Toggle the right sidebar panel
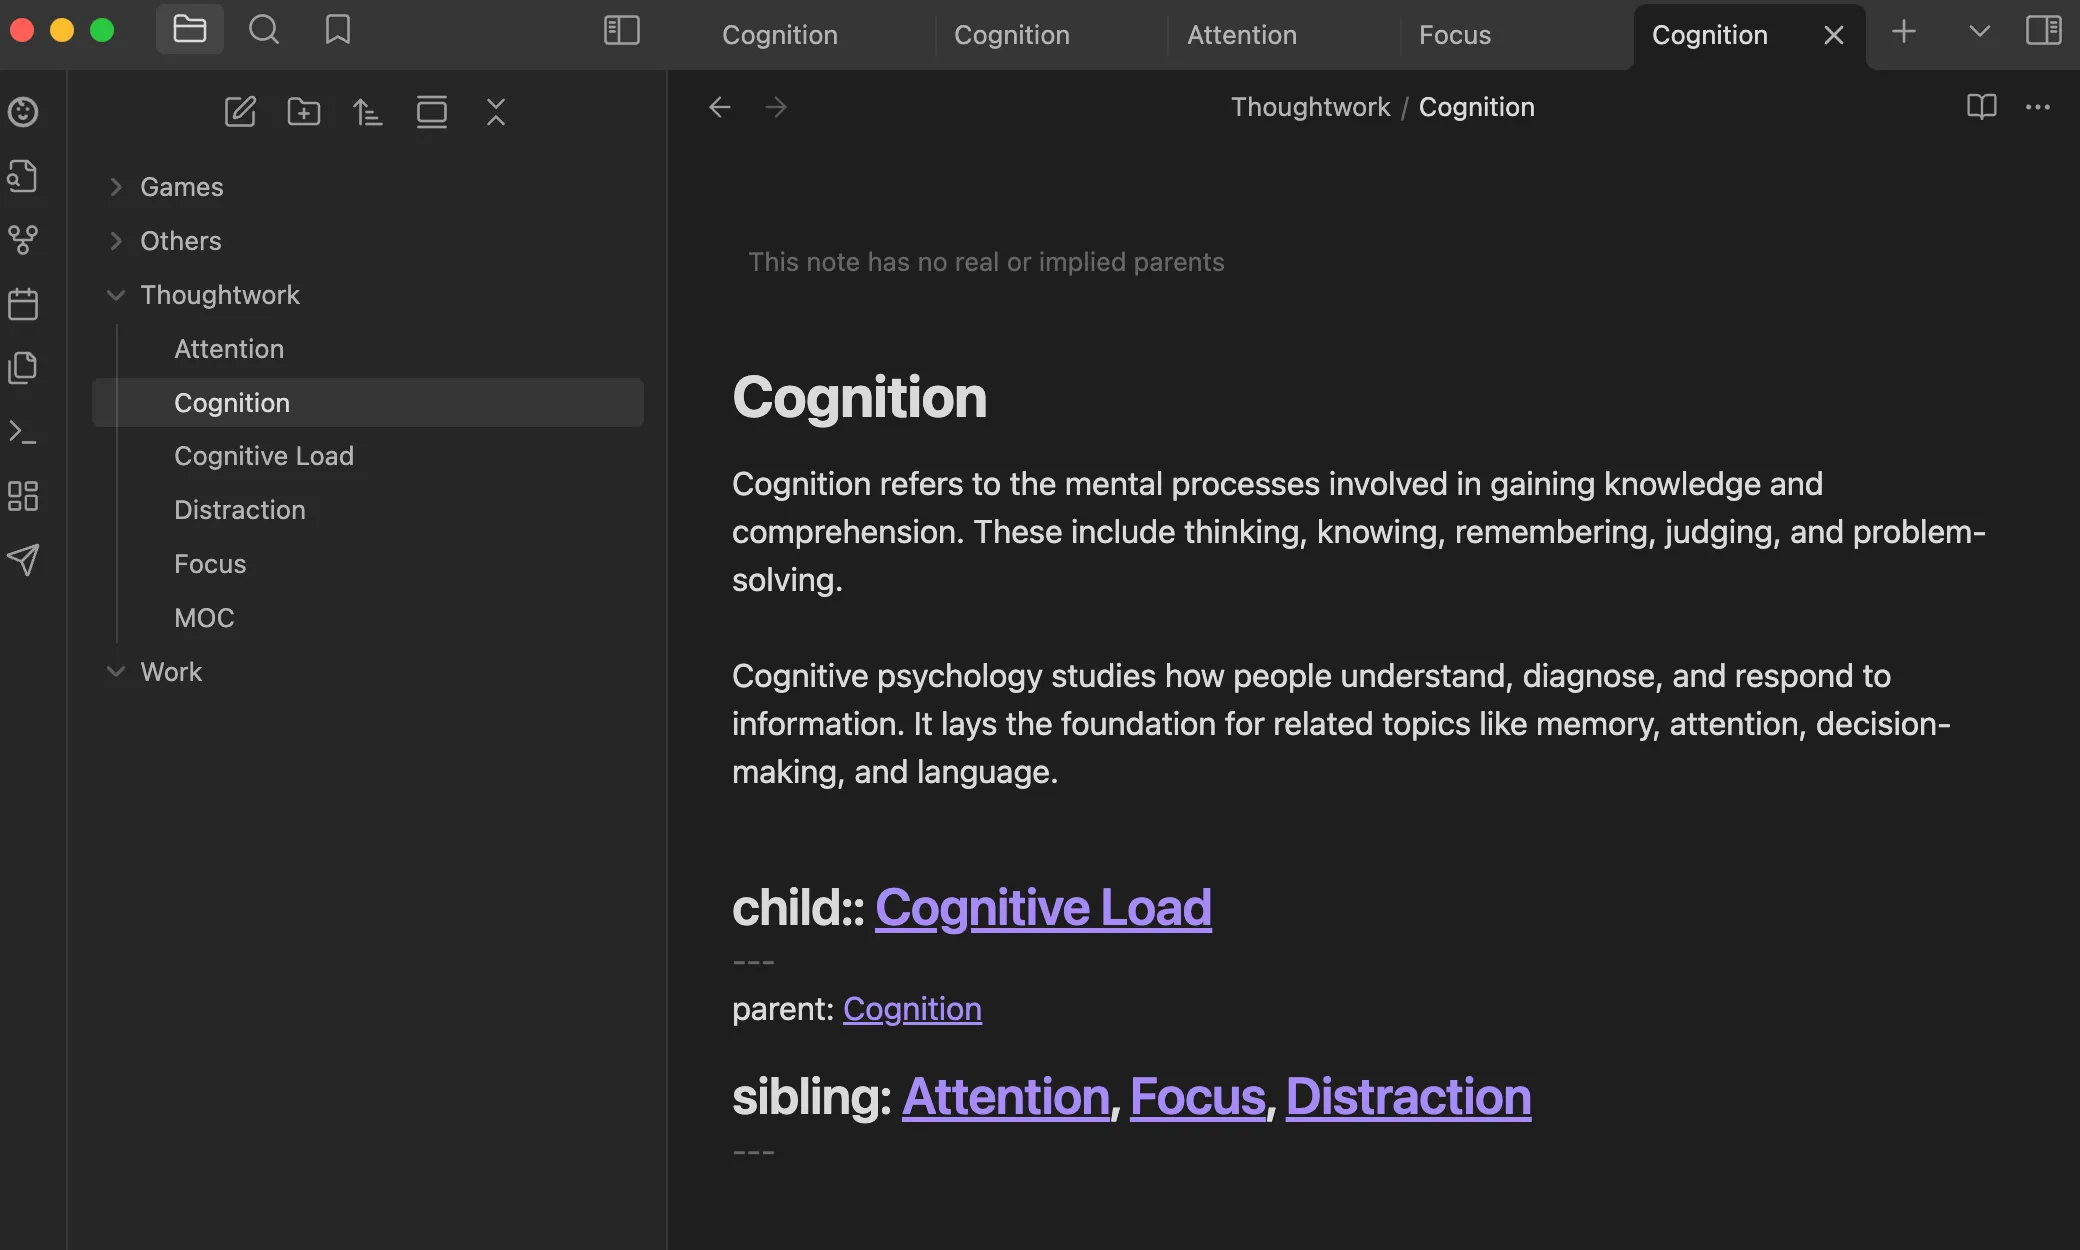This screenshot has width=2080, height=1250. tap(2043, 30)
